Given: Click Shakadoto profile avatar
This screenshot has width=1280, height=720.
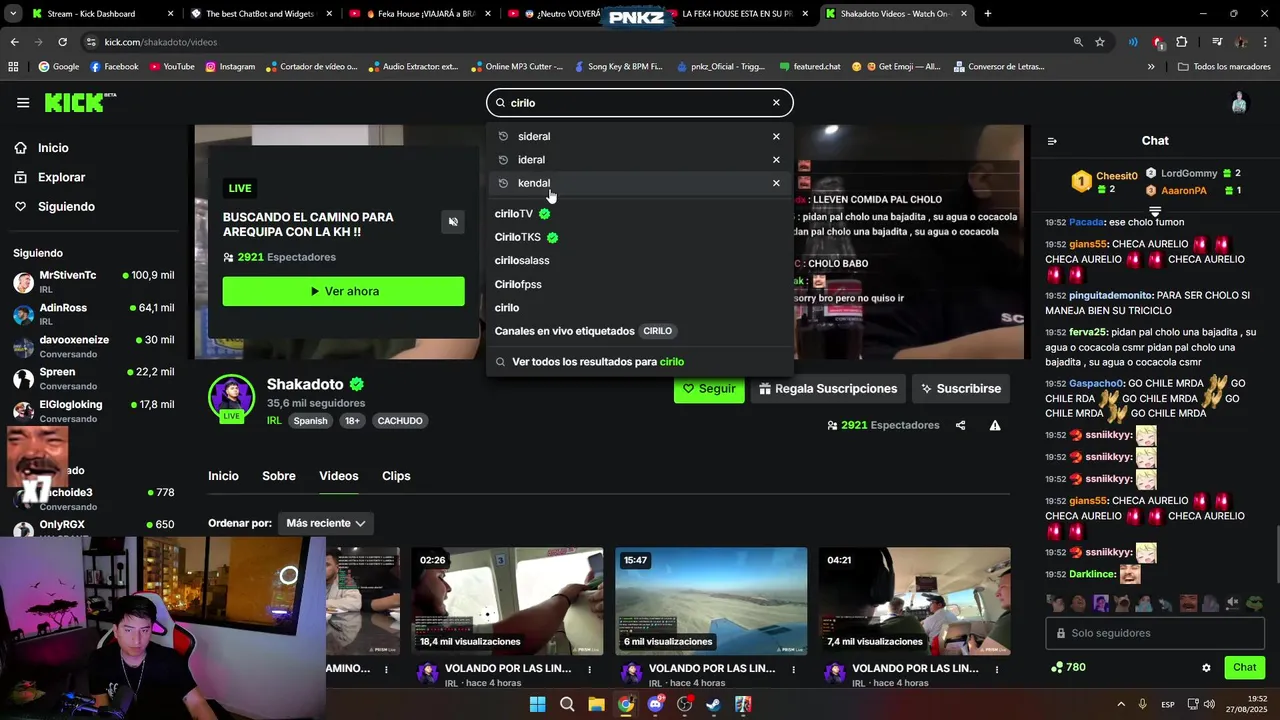Looking at the screenshot, I should [231, 397].
